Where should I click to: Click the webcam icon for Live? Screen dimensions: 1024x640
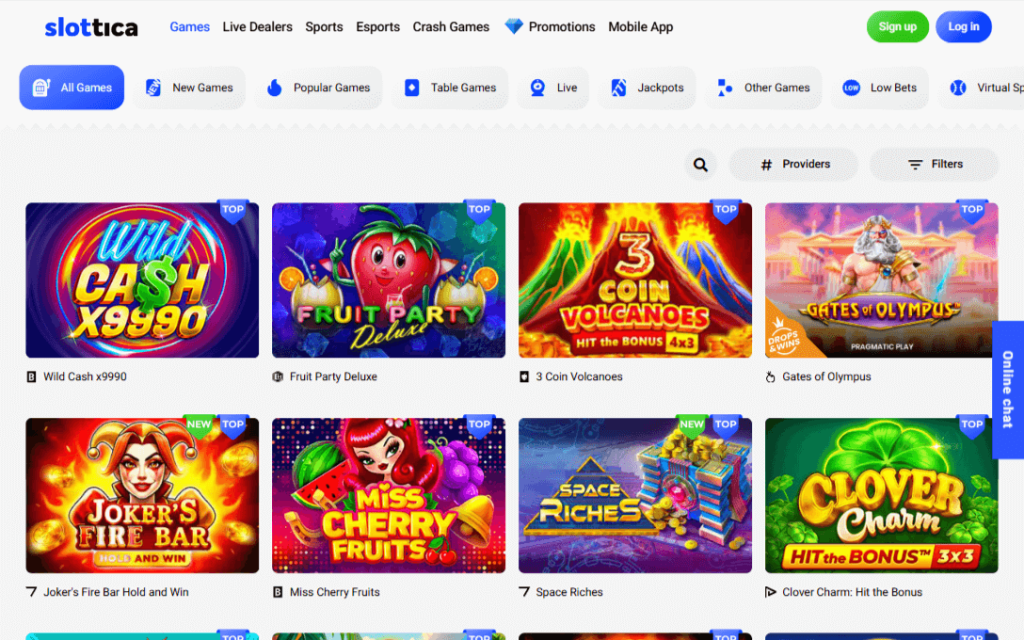click(537, 88)
